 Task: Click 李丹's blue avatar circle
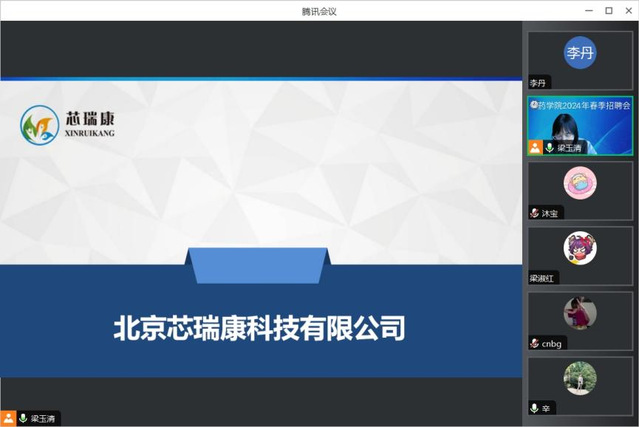coord(580,54)
